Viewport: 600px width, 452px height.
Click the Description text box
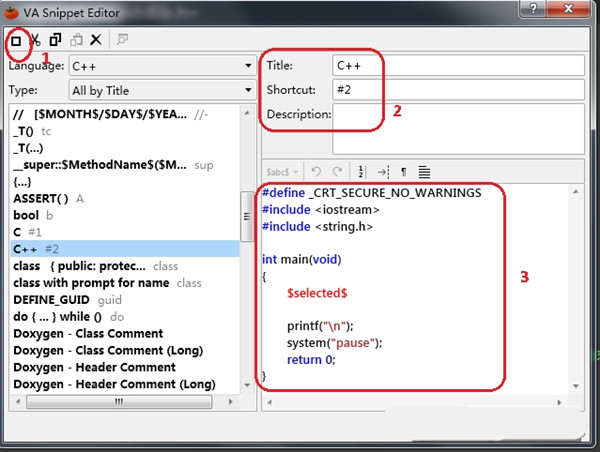[458, 126]
